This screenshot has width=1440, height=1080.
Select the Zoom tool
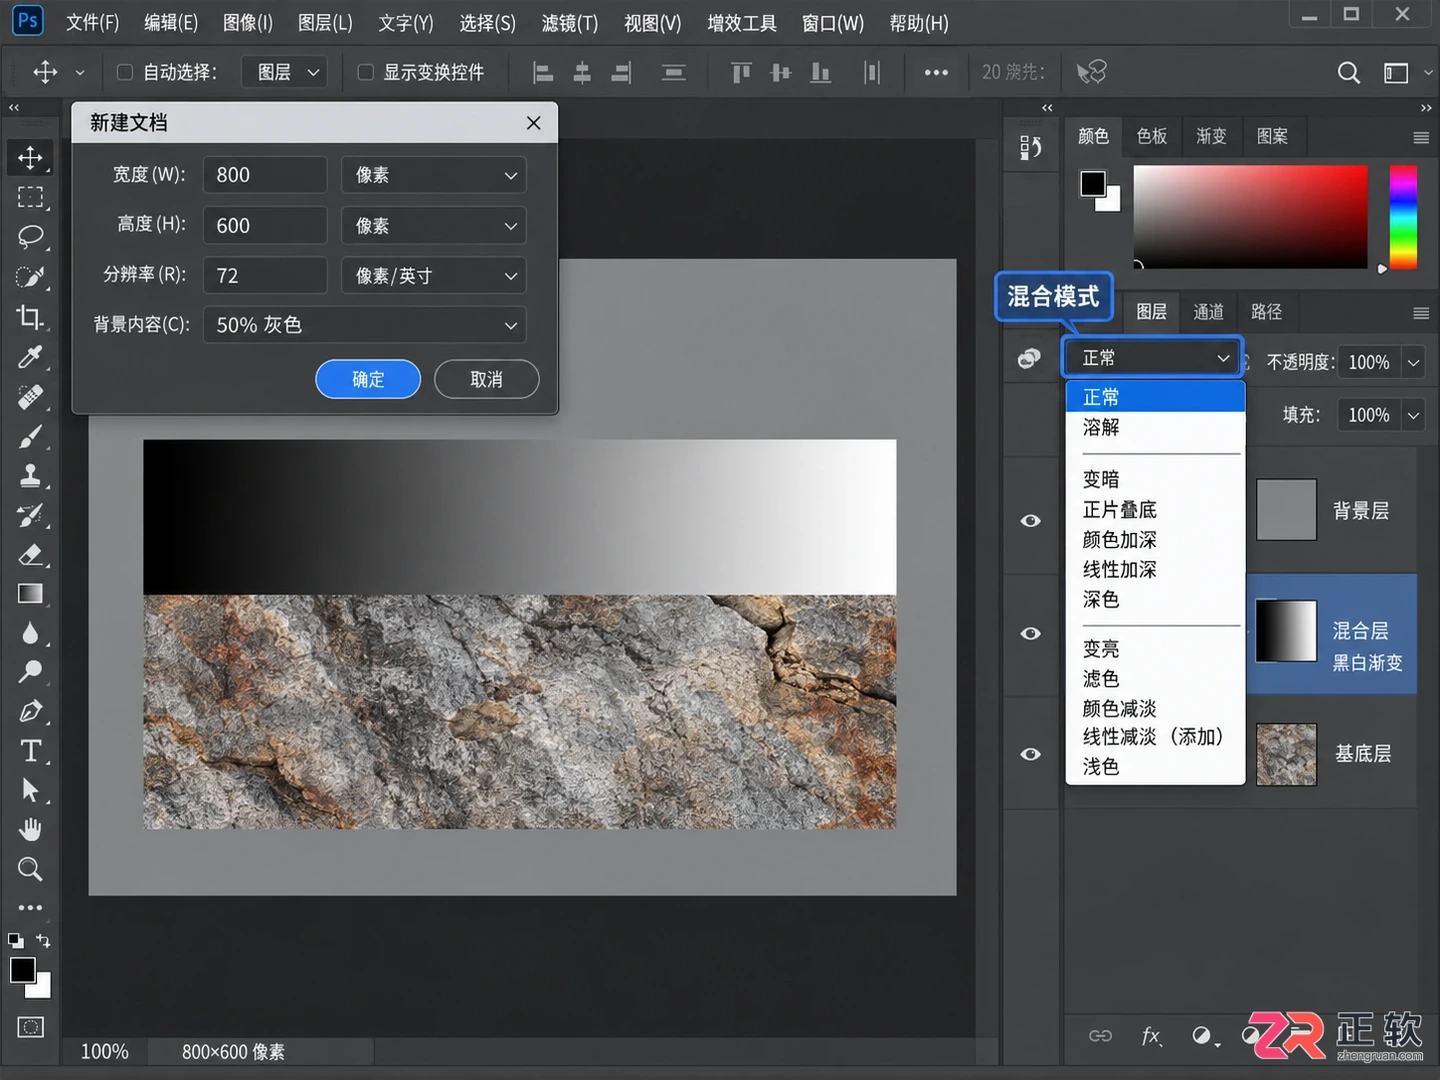point(30,869)
